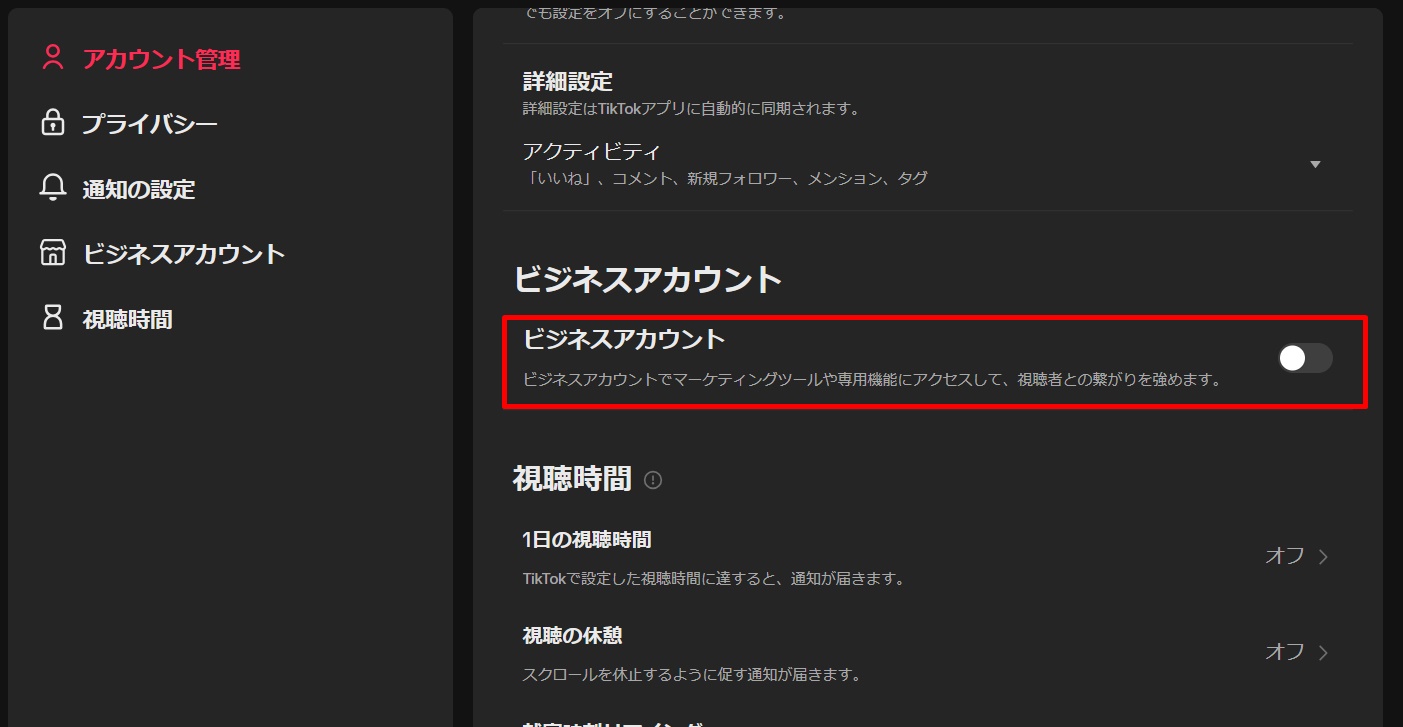Image resolution: width=1403 pixels, height=727 pixels.
Task: Jump to ビジネスアカウント text in the sidebar
Action: [x=184, y=254]
